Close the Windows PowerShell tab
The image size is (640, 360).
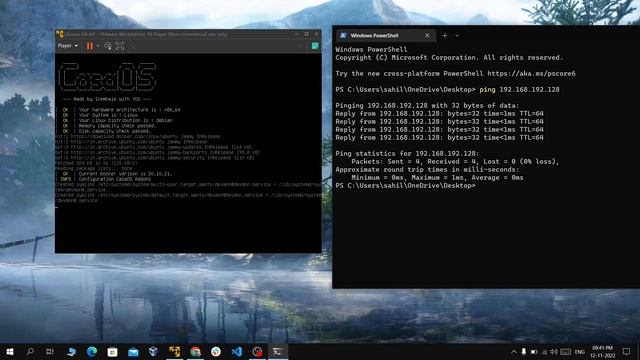pos(427,36)
